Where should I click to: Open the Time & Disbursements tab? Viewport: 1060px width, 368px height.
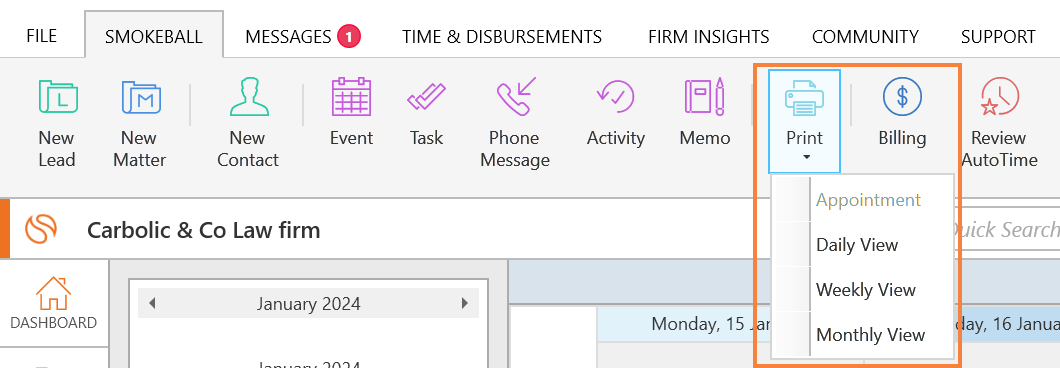(502, 37)
